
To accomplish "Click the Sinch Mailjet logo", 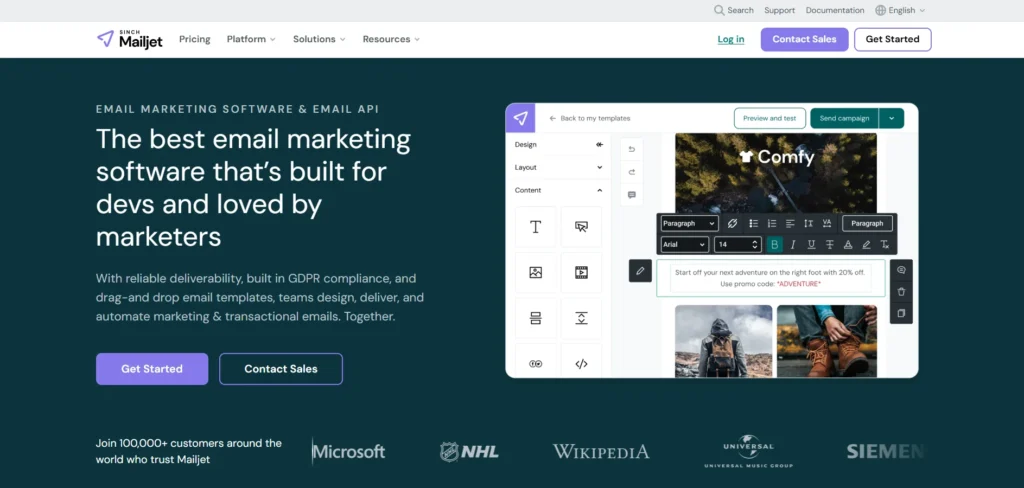I will click(x=129, y=39).
